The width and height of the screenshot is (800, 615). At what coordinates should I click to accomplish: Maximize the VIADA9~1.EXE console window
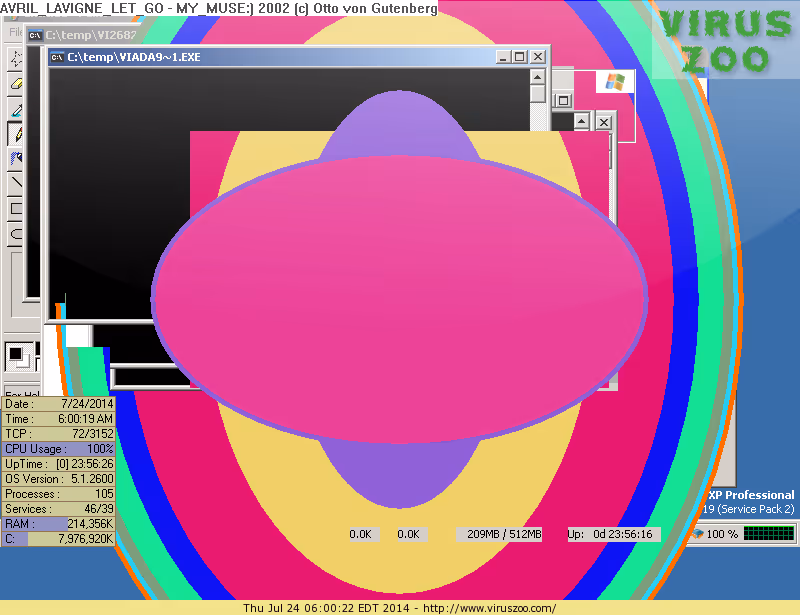520,57
